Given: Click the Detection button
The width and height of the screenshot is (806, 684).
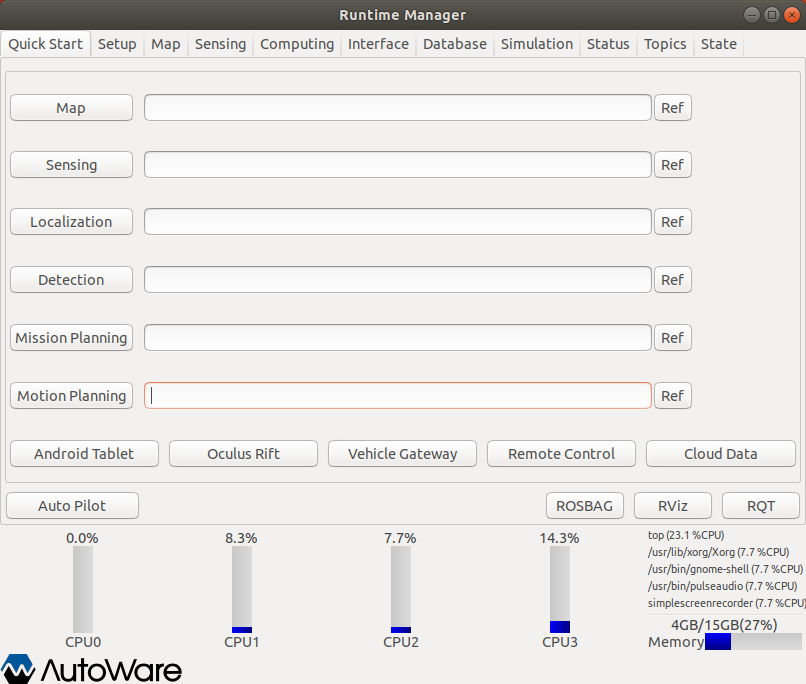Looking at the screenshot, I should [71, 280].
